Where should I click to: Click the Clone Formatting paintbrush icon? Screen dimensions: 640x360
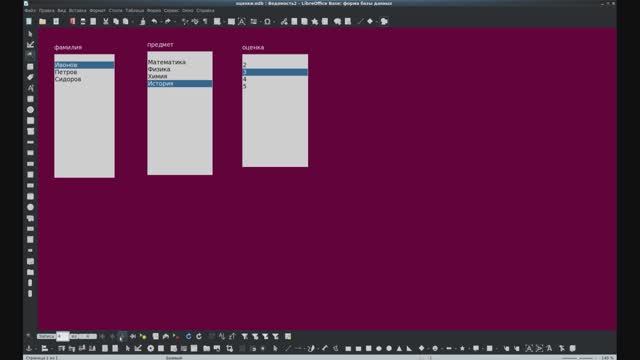pyautogui.click(x=142, y=21)
